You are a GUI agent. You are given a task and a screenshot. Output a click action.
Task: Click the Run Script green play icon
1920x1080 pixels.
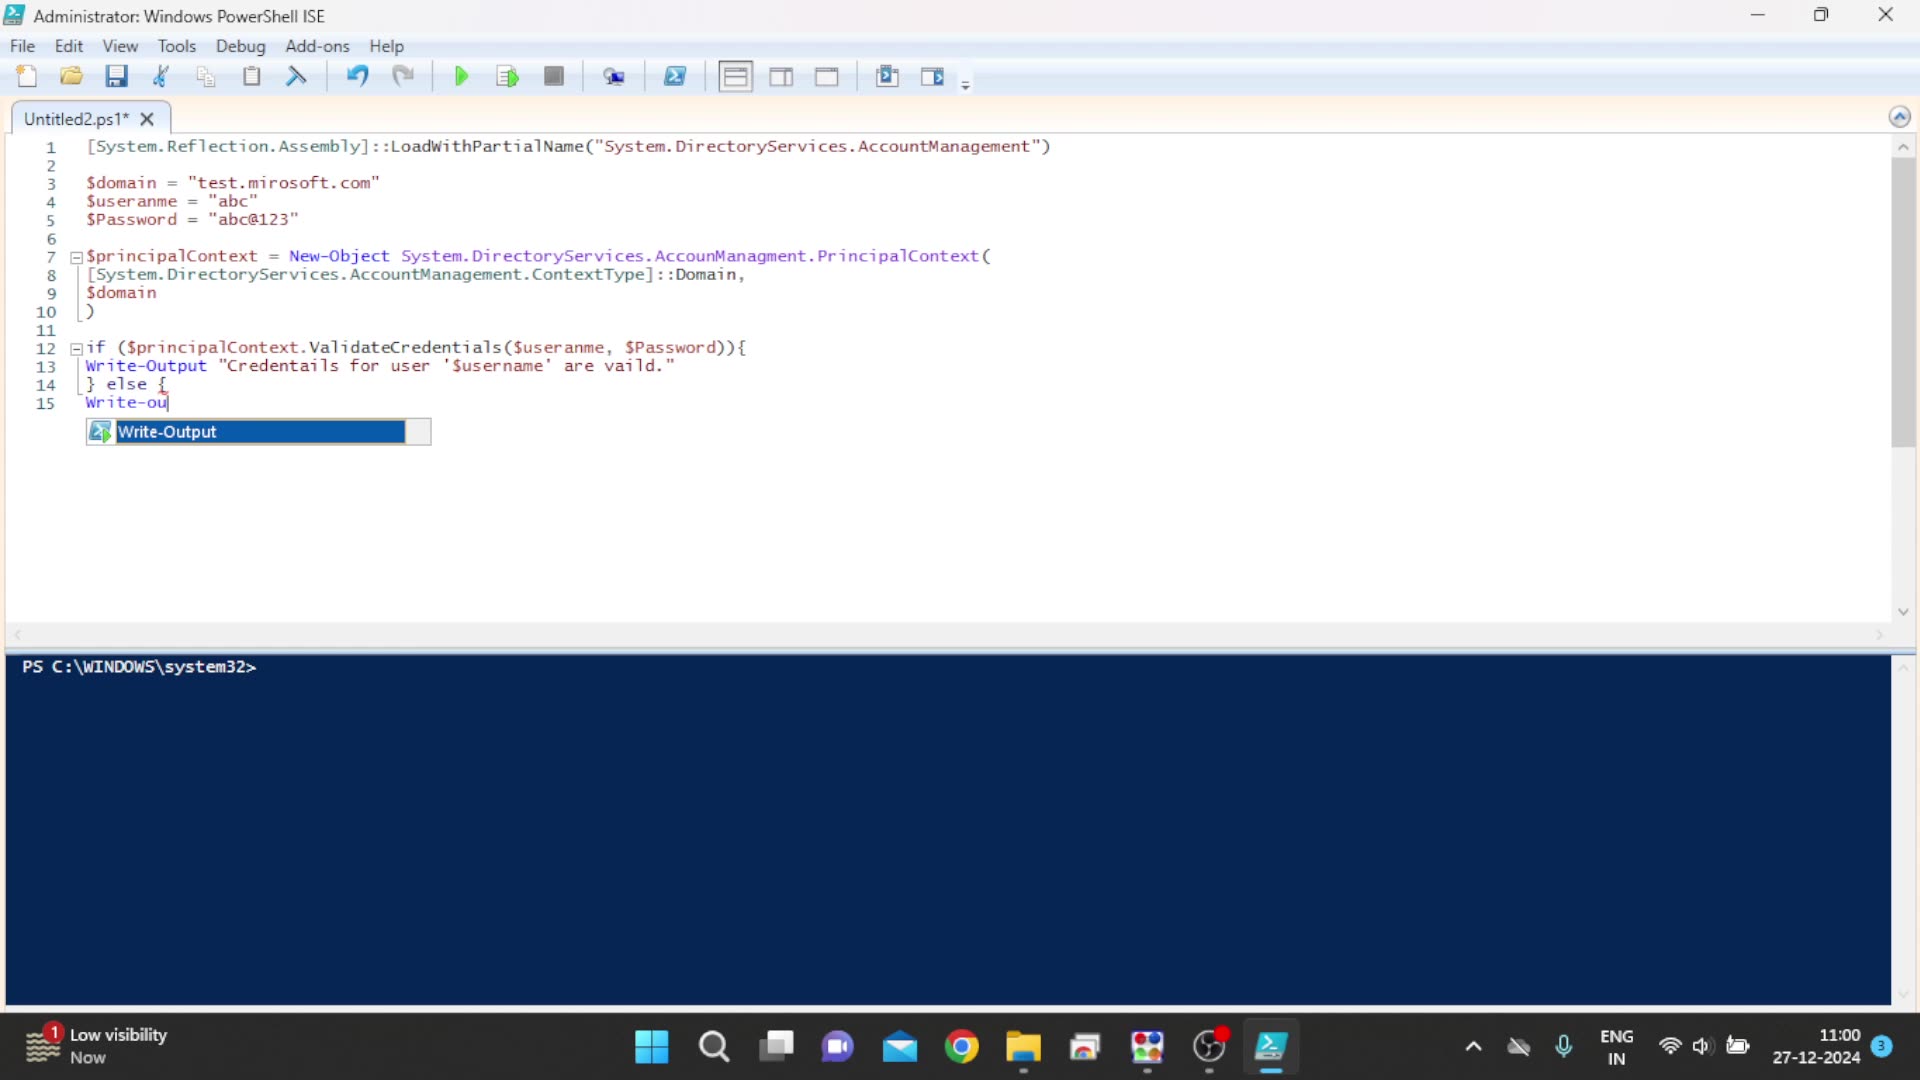pos(461,77)
